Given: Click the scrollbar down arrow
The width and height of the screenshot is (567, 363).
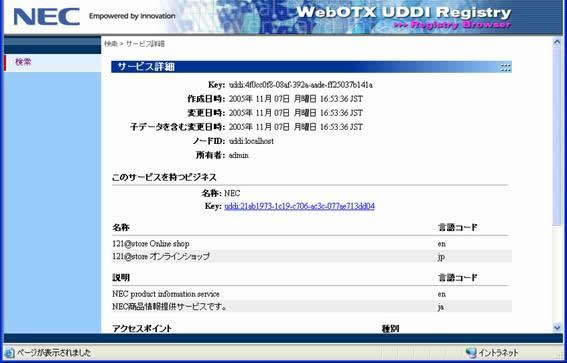Looking at the screenshot, I should pyautogui.click(x=557, y=328).
